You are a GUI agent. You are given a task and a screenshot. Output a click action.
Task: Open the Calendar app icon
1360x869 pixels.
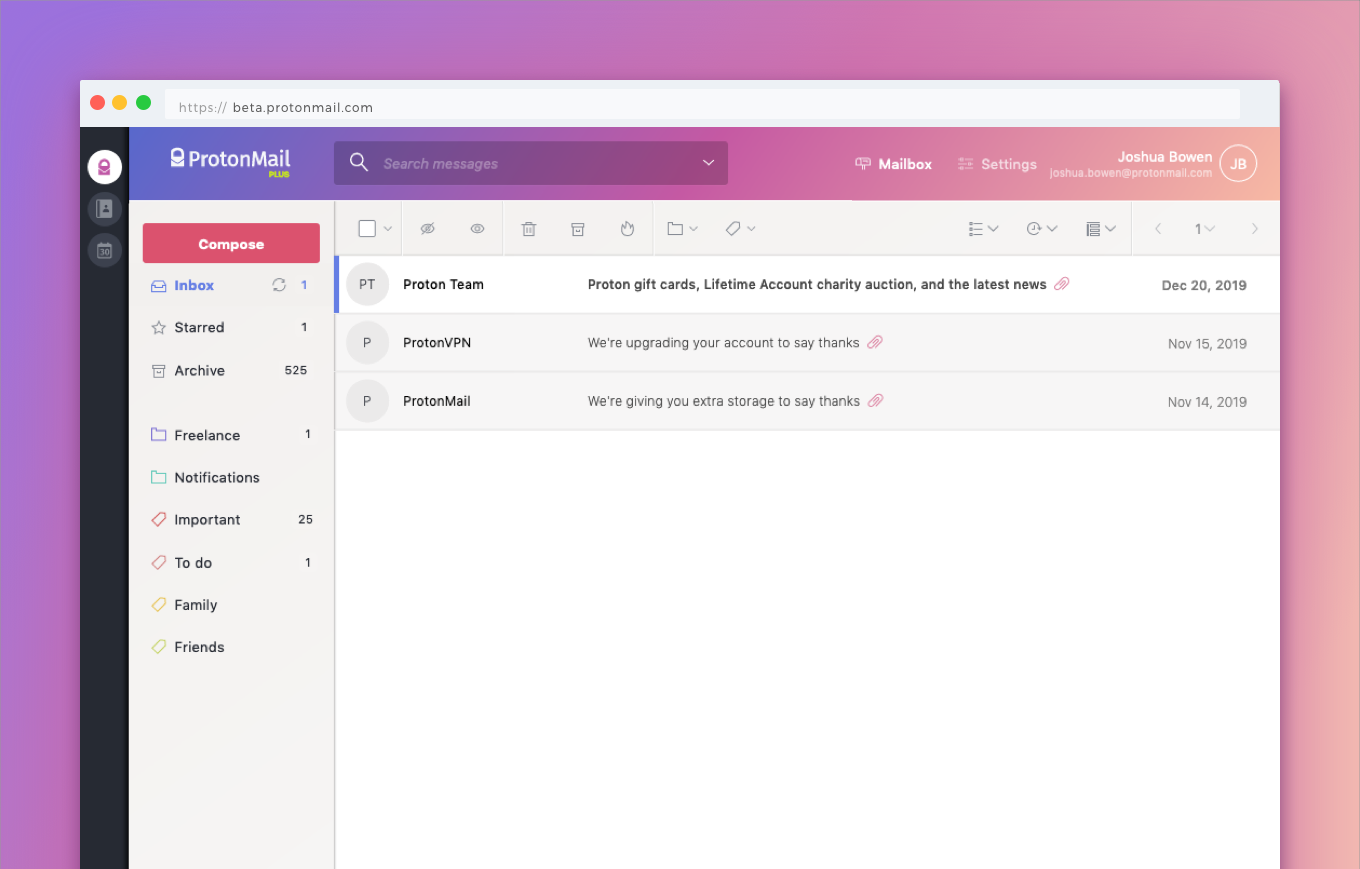click(104, 251)
